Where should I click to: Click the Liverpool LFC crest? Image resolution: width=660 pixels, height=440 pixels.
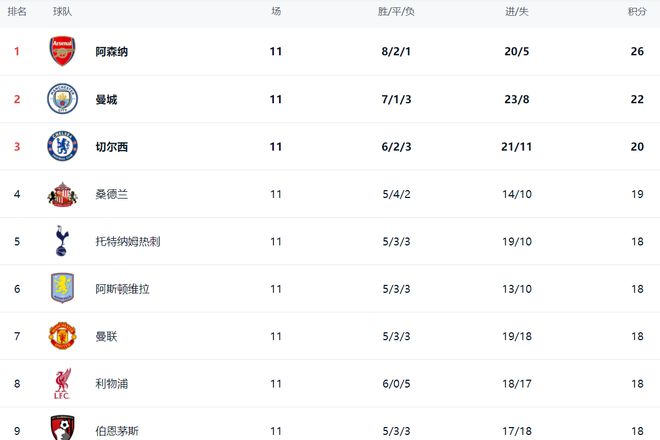pos(62,384)
